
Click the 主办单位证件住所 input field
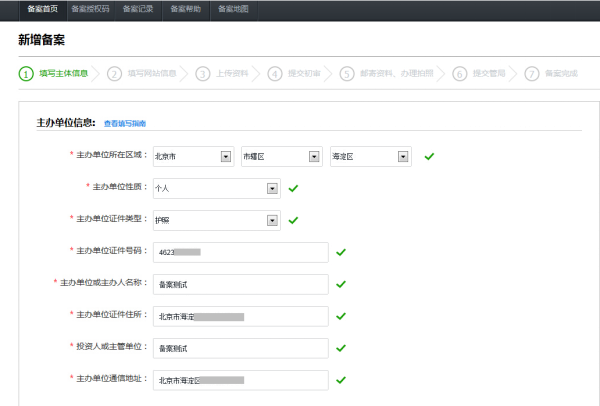(x=241, y=316)
